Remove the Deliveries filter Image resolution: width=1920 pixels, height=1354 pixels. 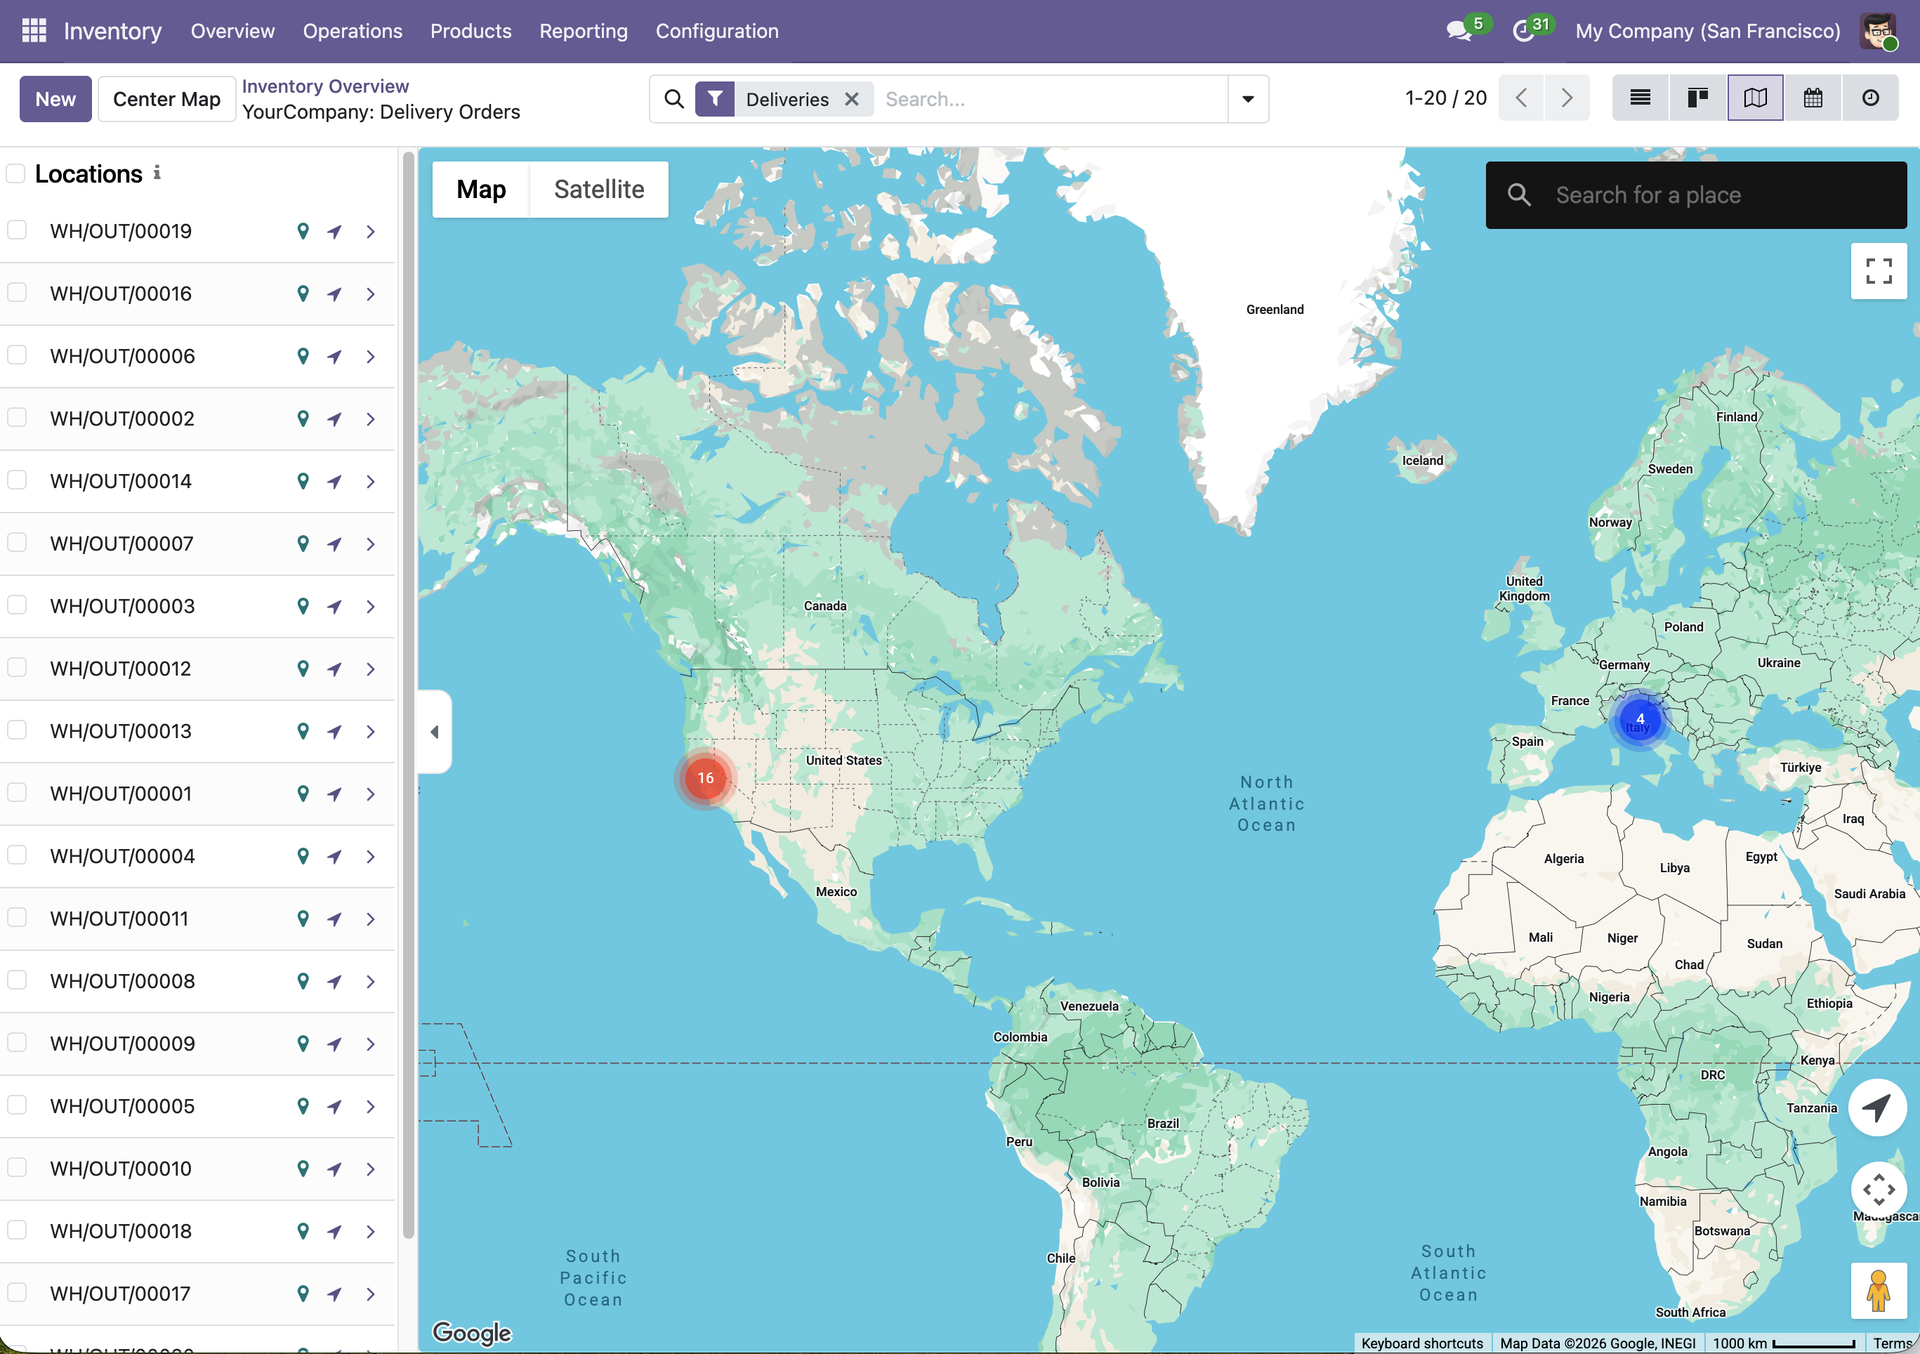click(x=852, y=99)
